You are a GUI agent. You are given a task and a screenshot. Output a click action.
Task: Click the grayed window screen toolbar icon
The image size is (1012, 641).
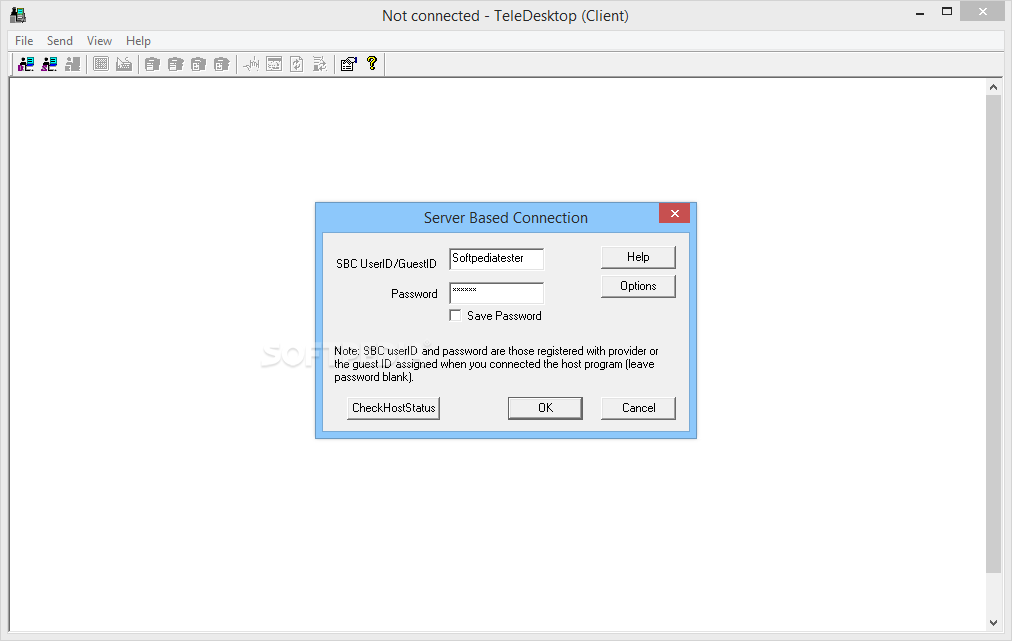(274, 64)
